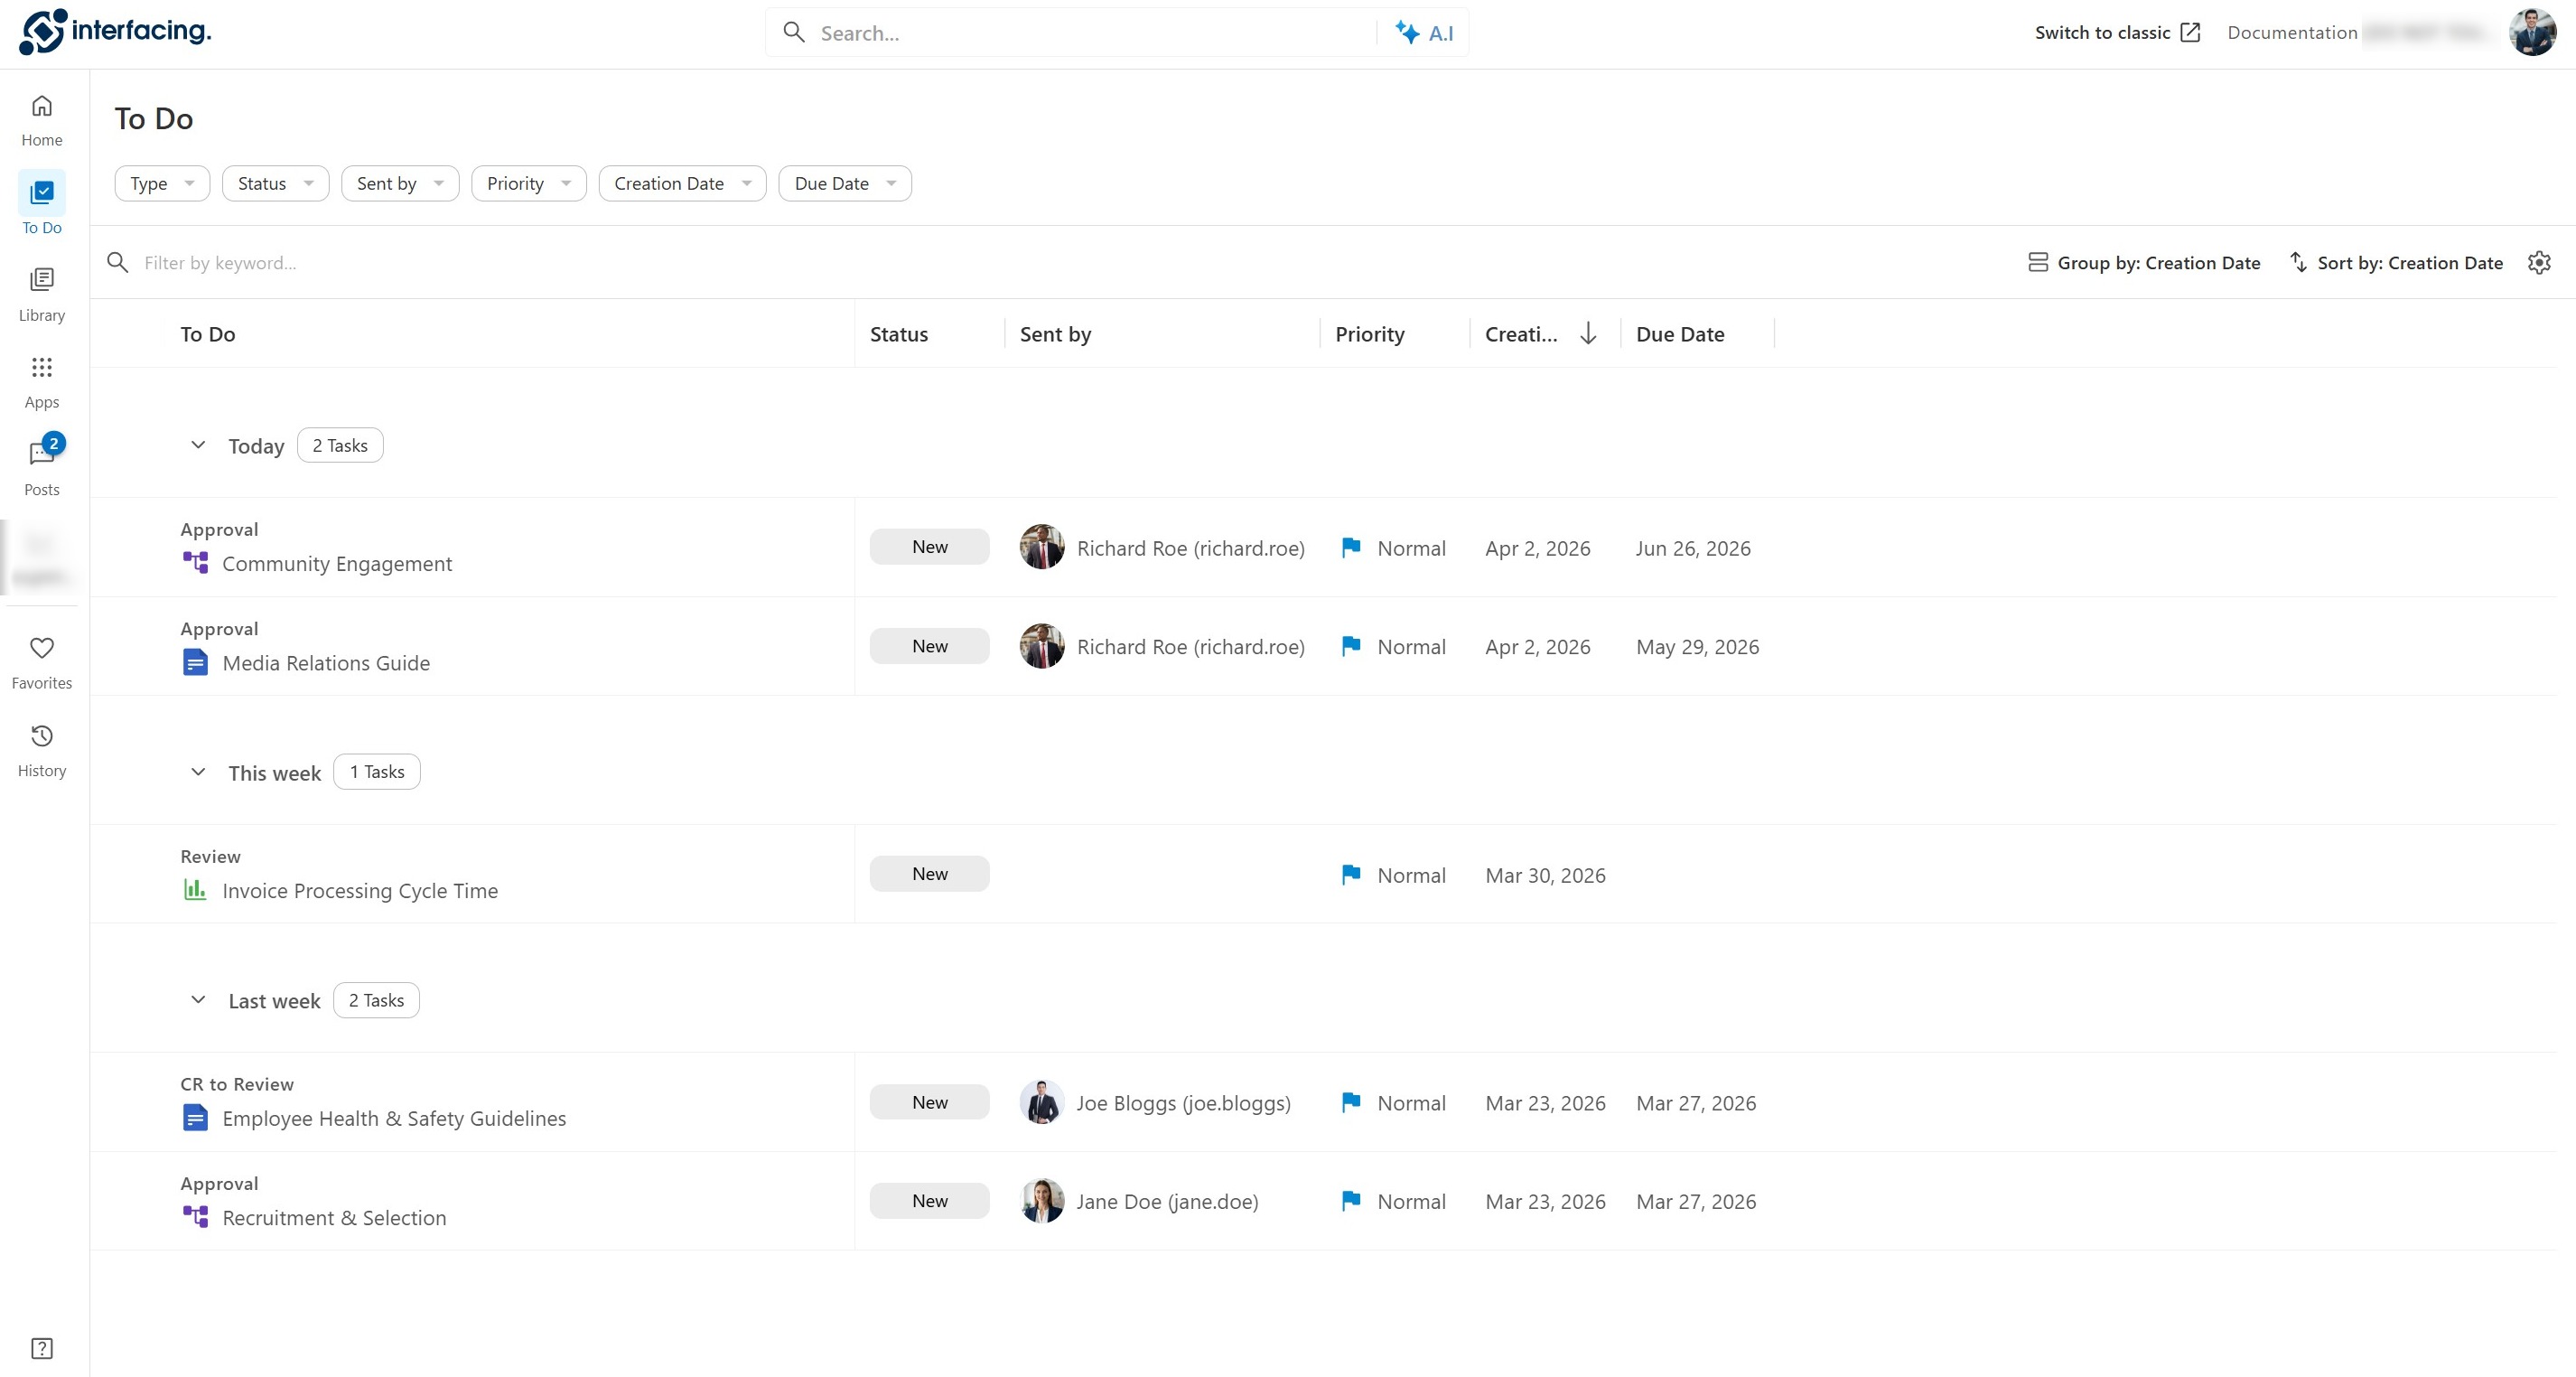Open the Apps grid icon
The width and height of the screenshot is (2576, 1377).
pos(41,367)
